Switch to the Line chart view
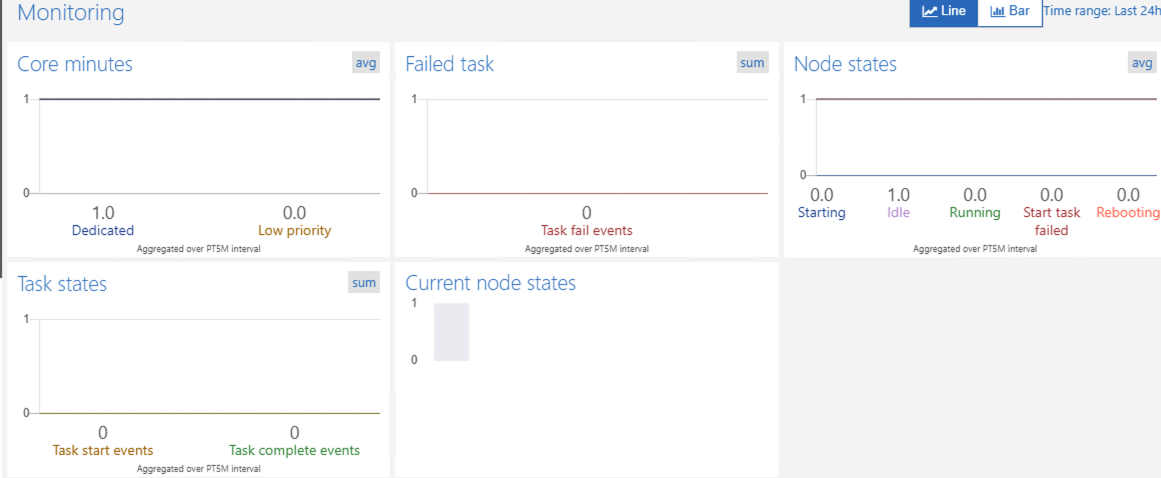The width and height of the screenshot is (1161, 478). point(943,12)
